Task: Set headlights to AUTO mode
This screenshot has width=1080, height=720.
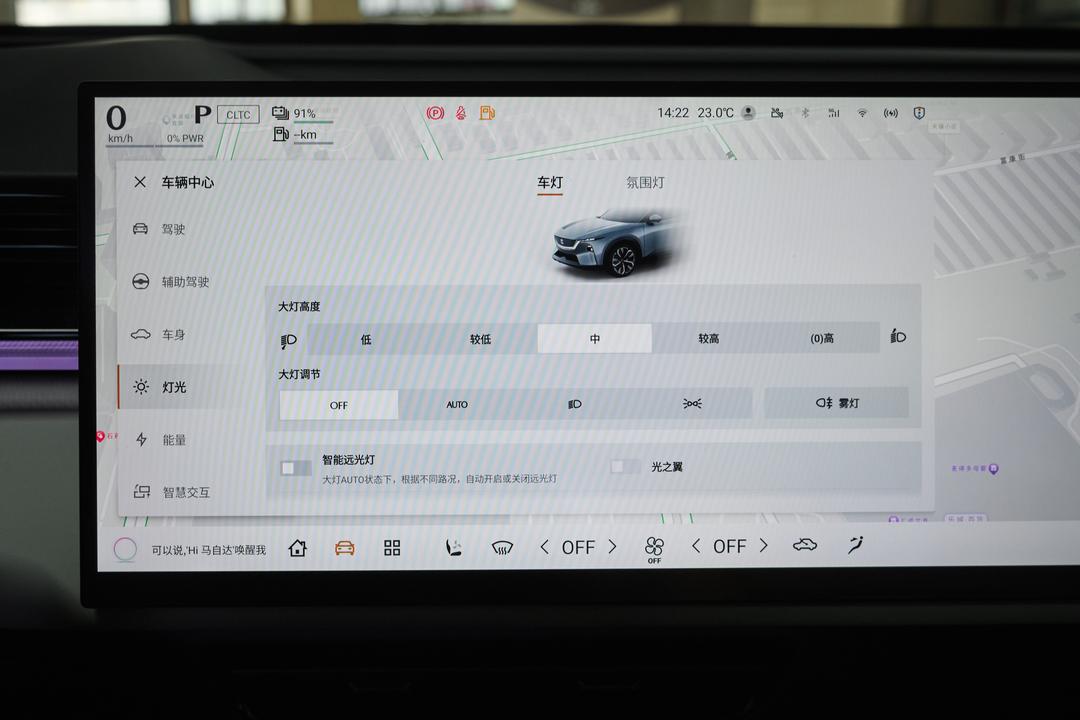Action: point(457,404)
